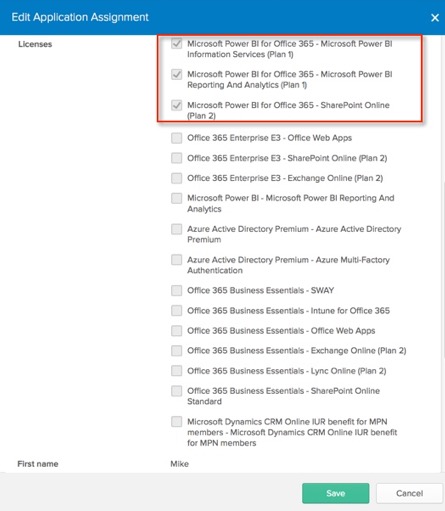Select Azure Active Directory Premium license checkbox
Viewport: 445px width, 511px height.
(177, 229)
